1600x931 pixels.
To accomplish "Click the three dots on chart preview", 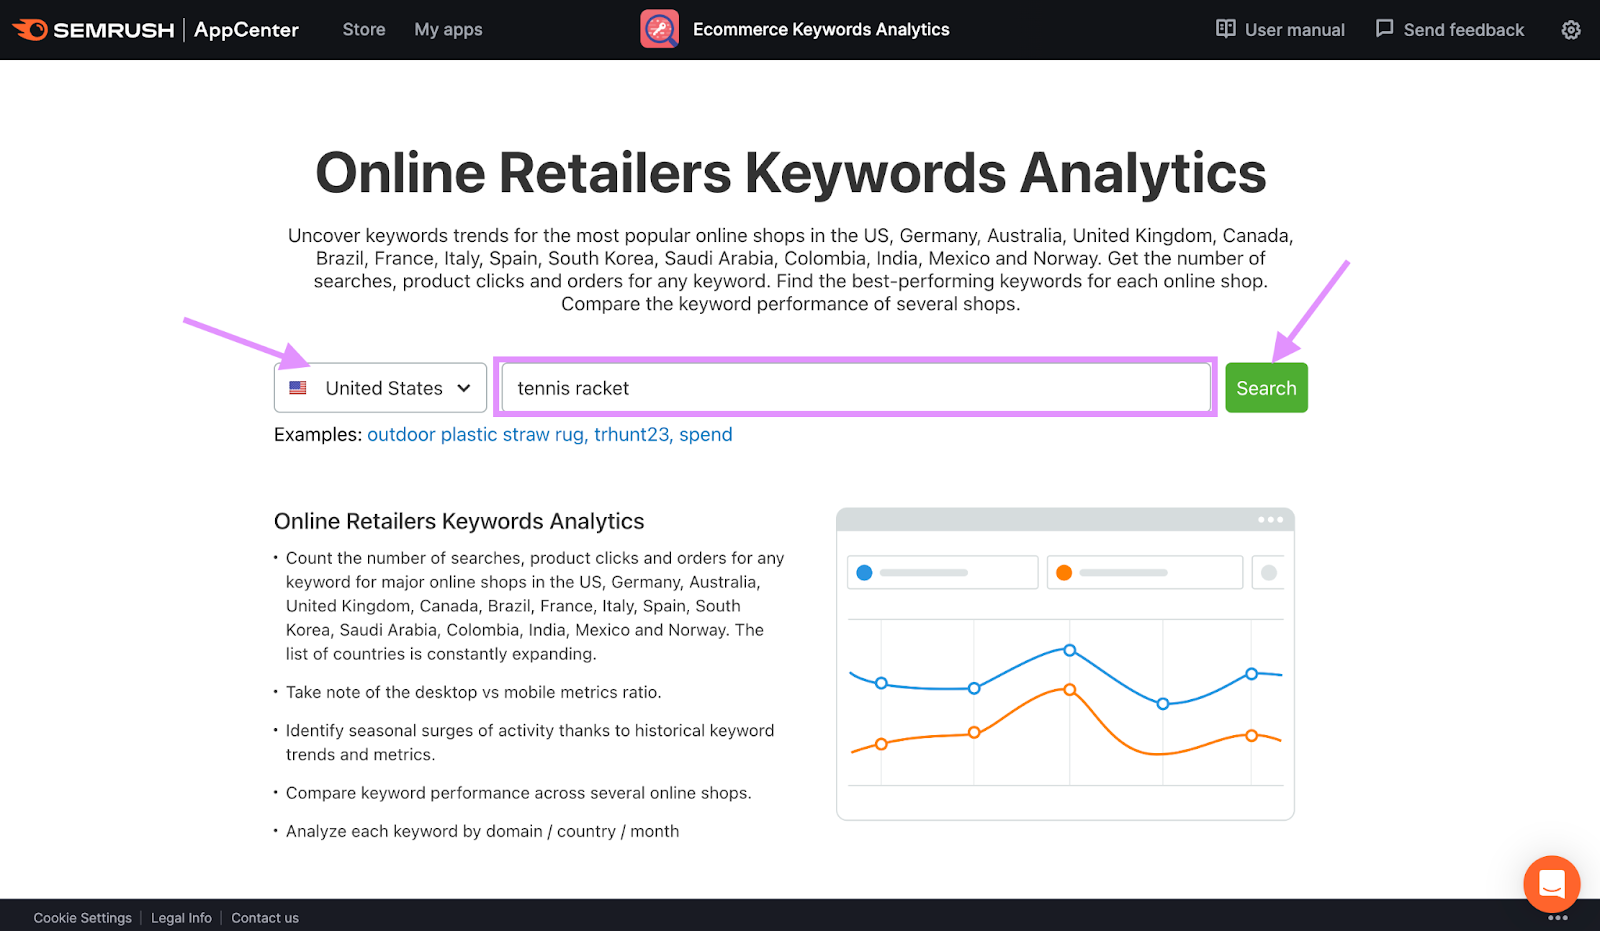I will [x=1270, y=520].
